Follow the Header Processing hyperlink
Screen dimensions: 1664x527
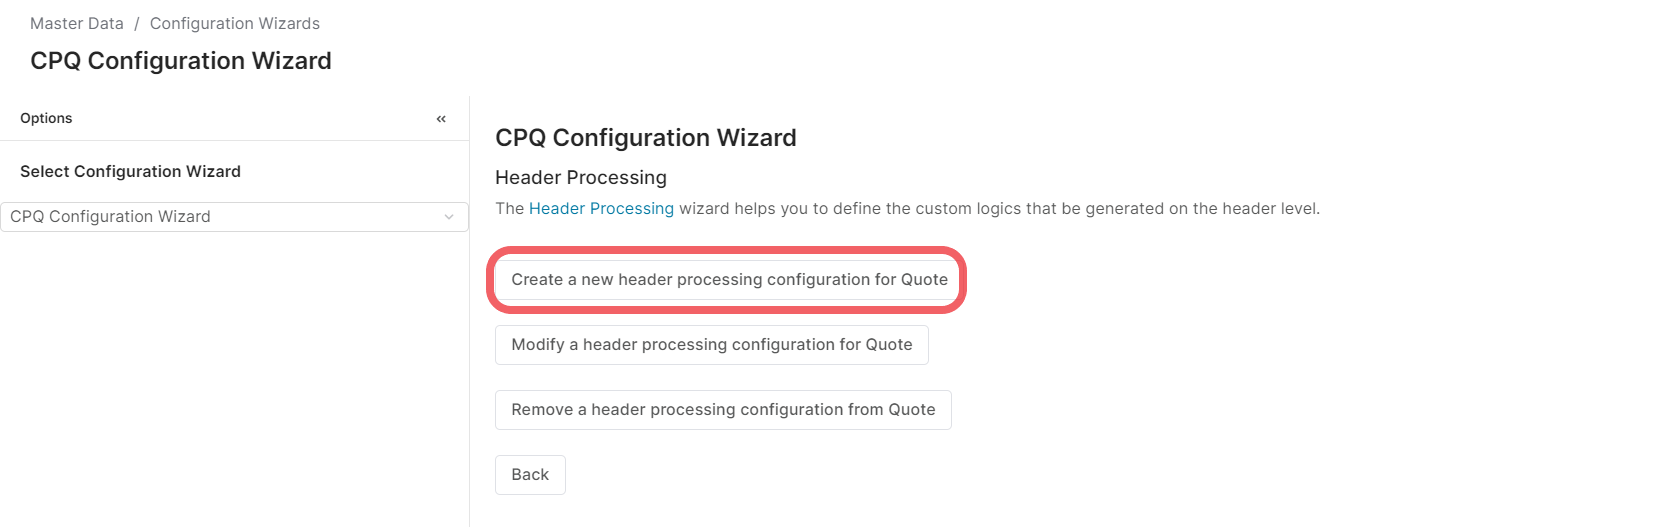pyautogui.click(x=601, y=208)
